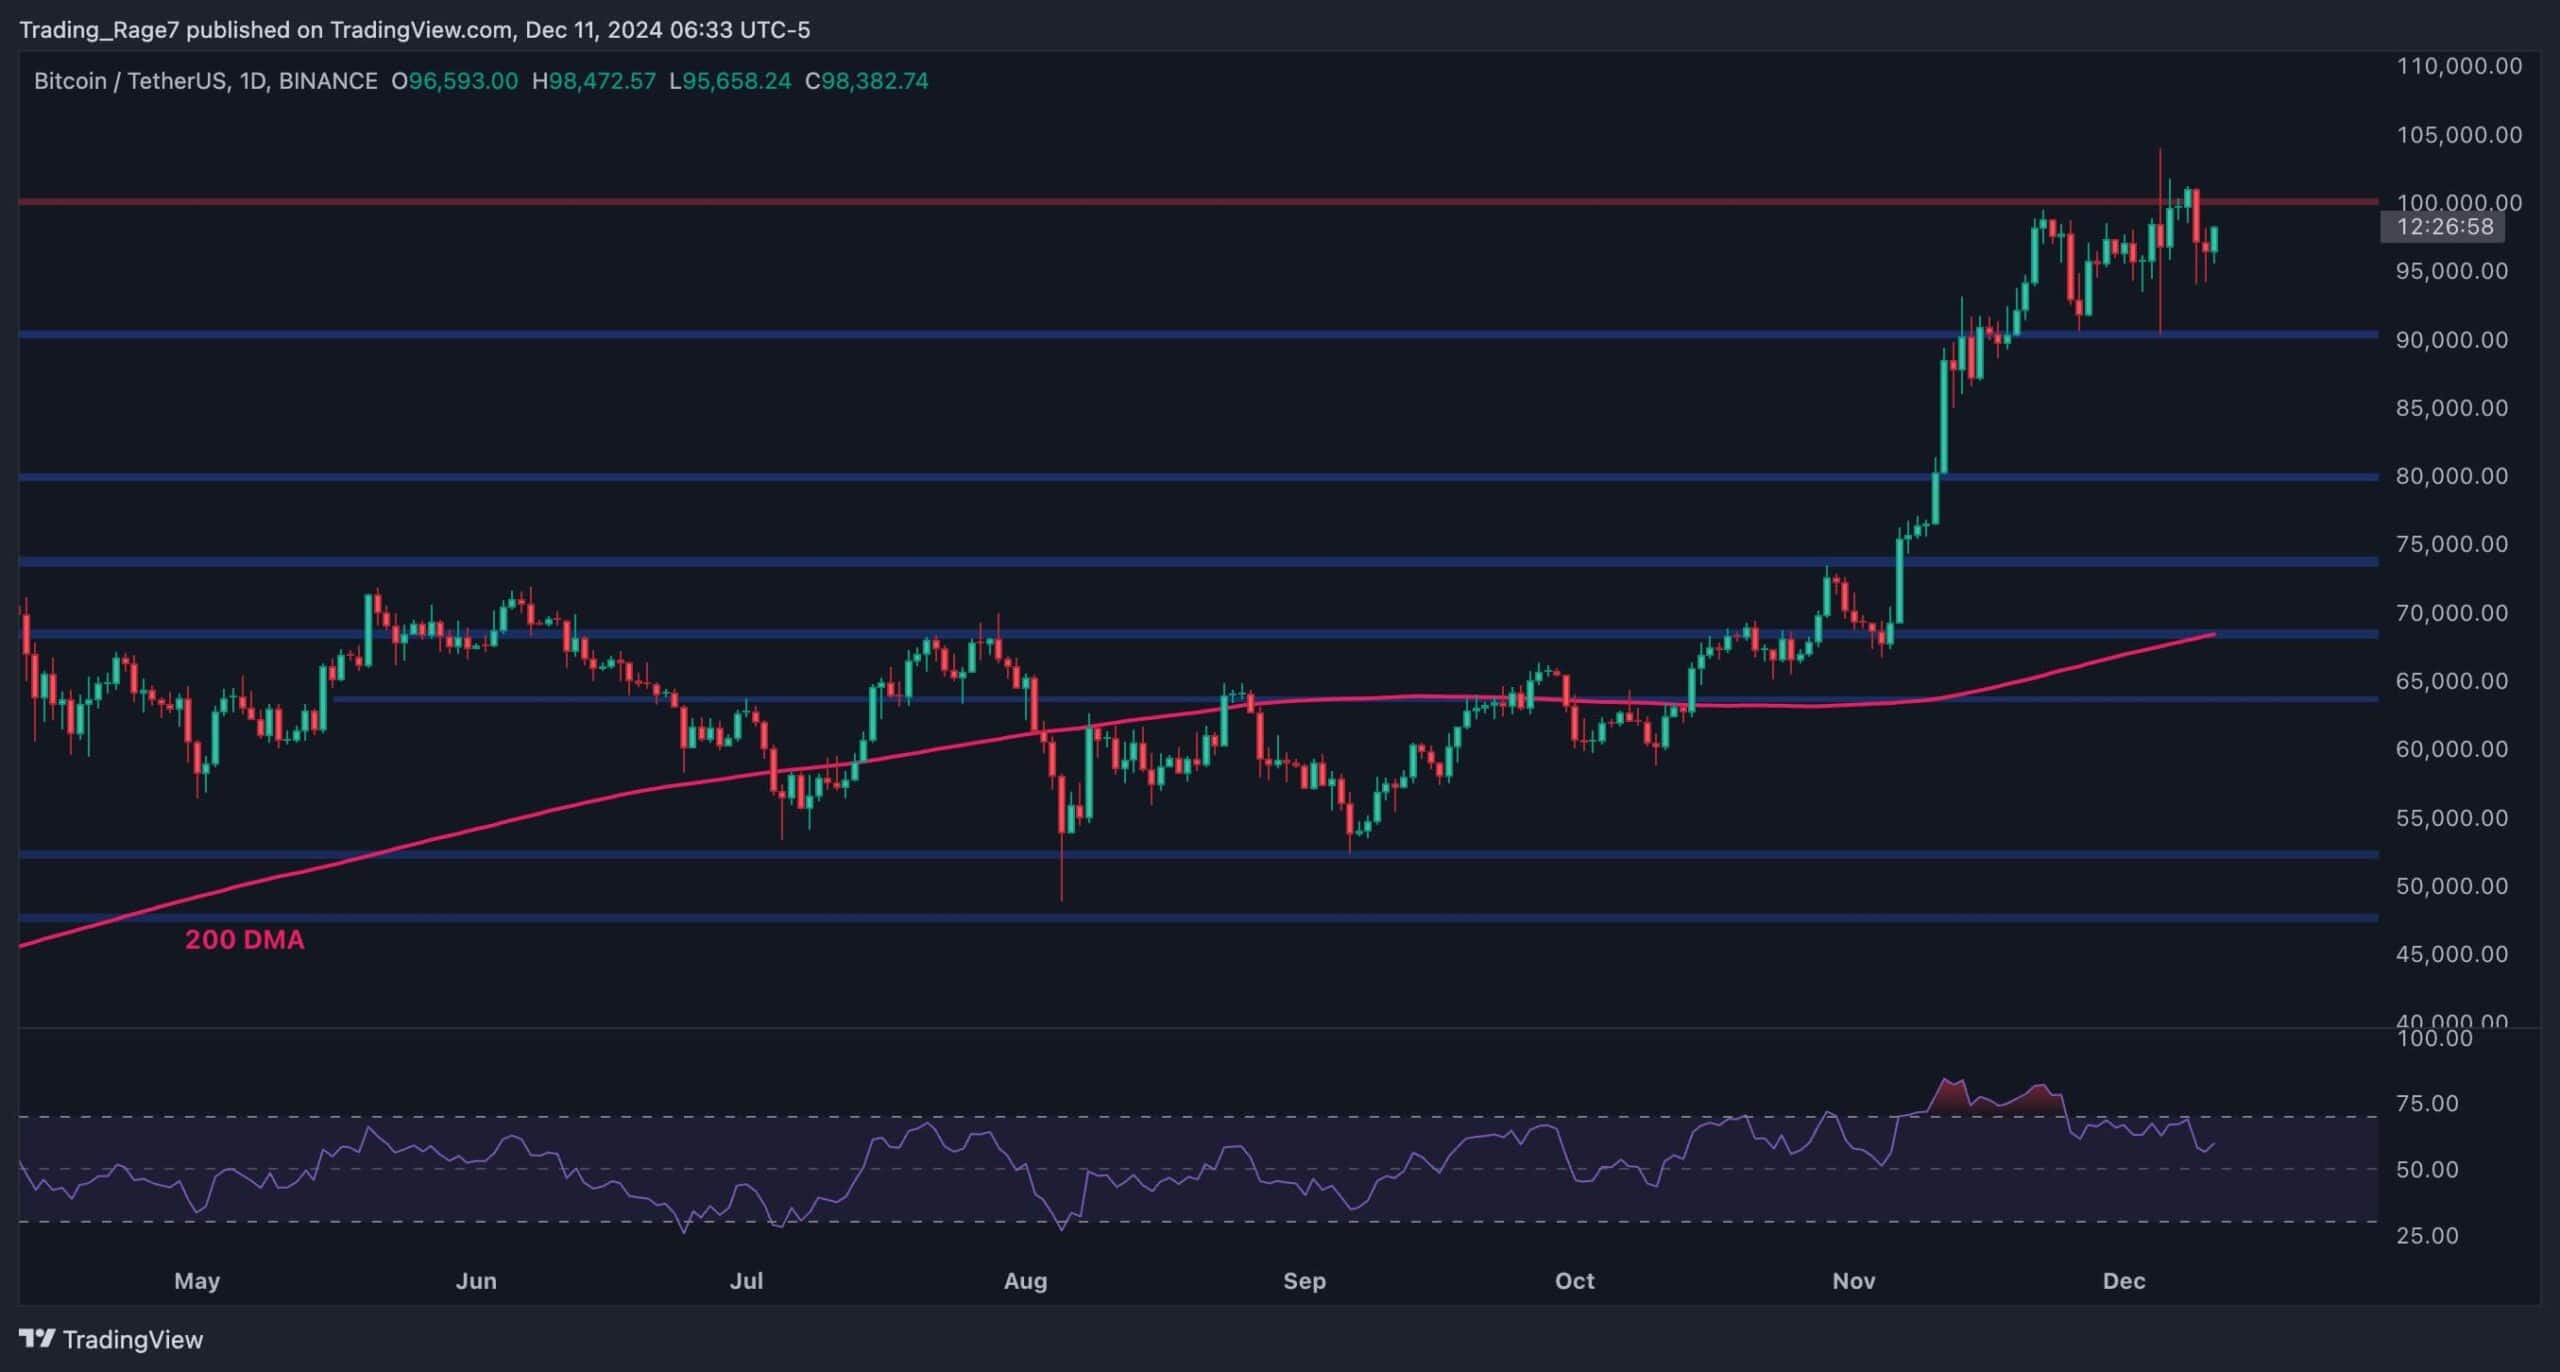Click the TradingView logo icon

pyautogui.click(x=37, y=1340)
